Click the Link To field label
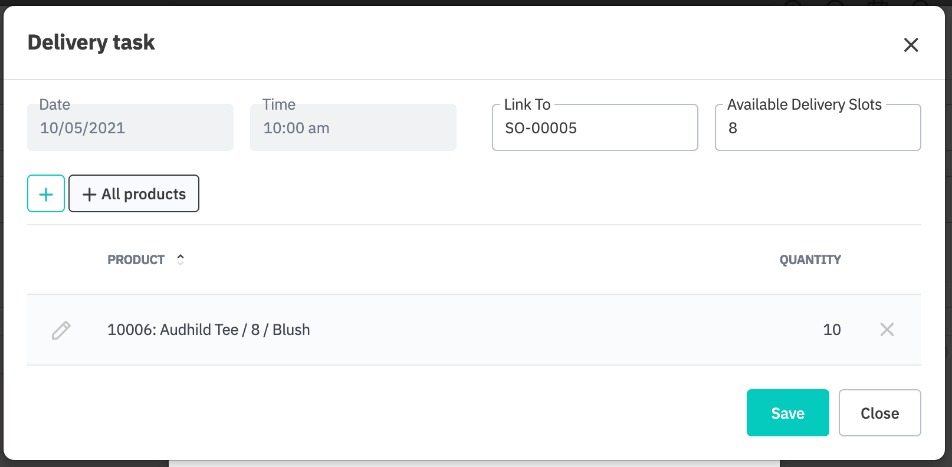The height and width of the screenshot is (467, 952). point(527,104)
